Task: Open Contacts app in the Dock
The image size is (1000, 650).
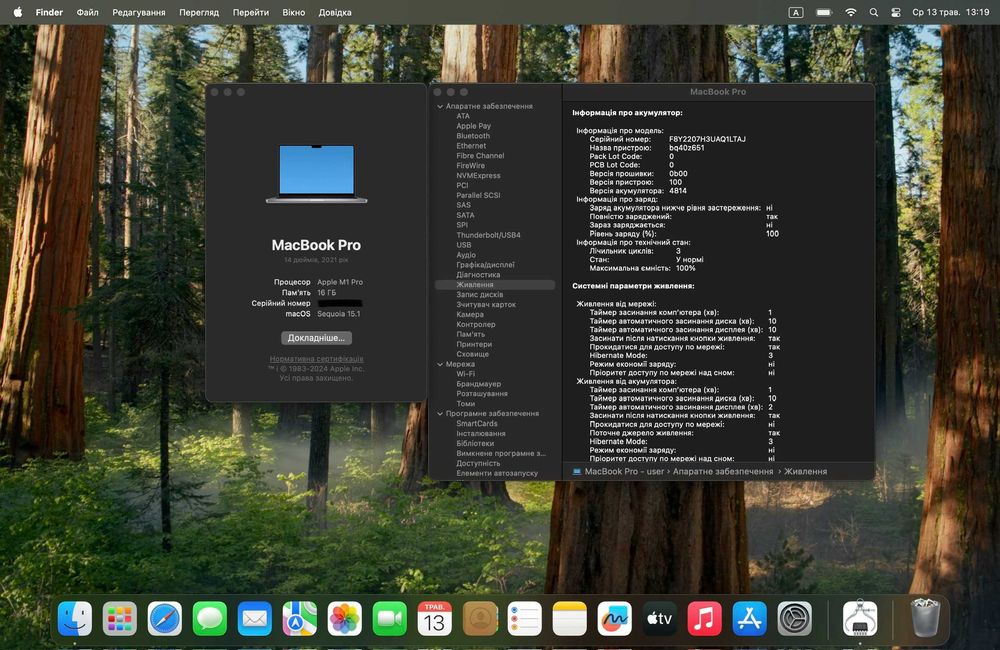Action: click(480, 618)
